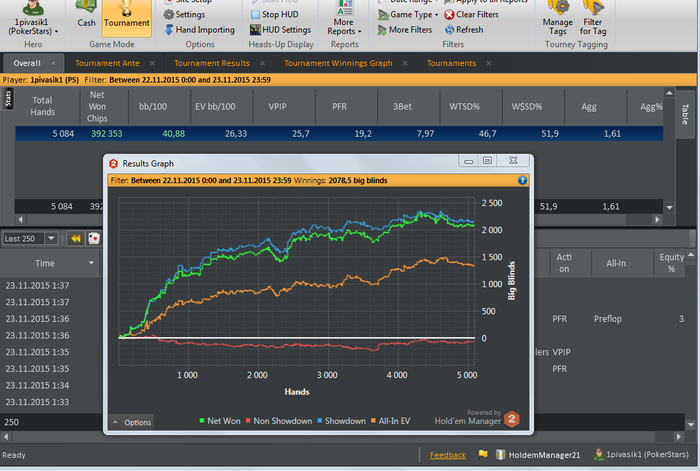Close the Tournament Winnings Graph tab

tap(405, 63)
